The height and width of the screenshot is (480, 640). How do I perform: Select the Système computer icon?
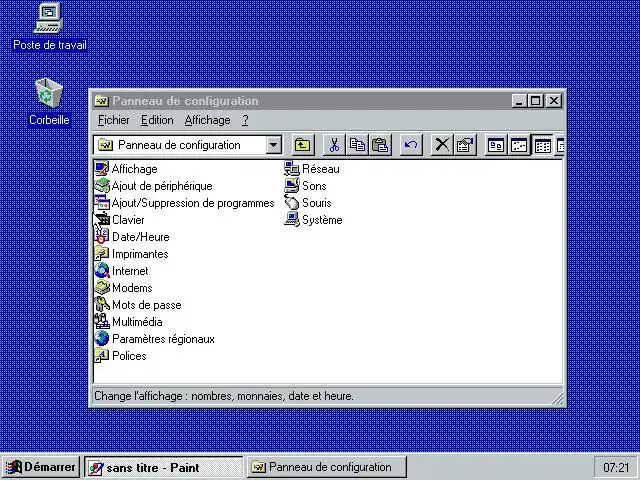(x=292, y=220)
